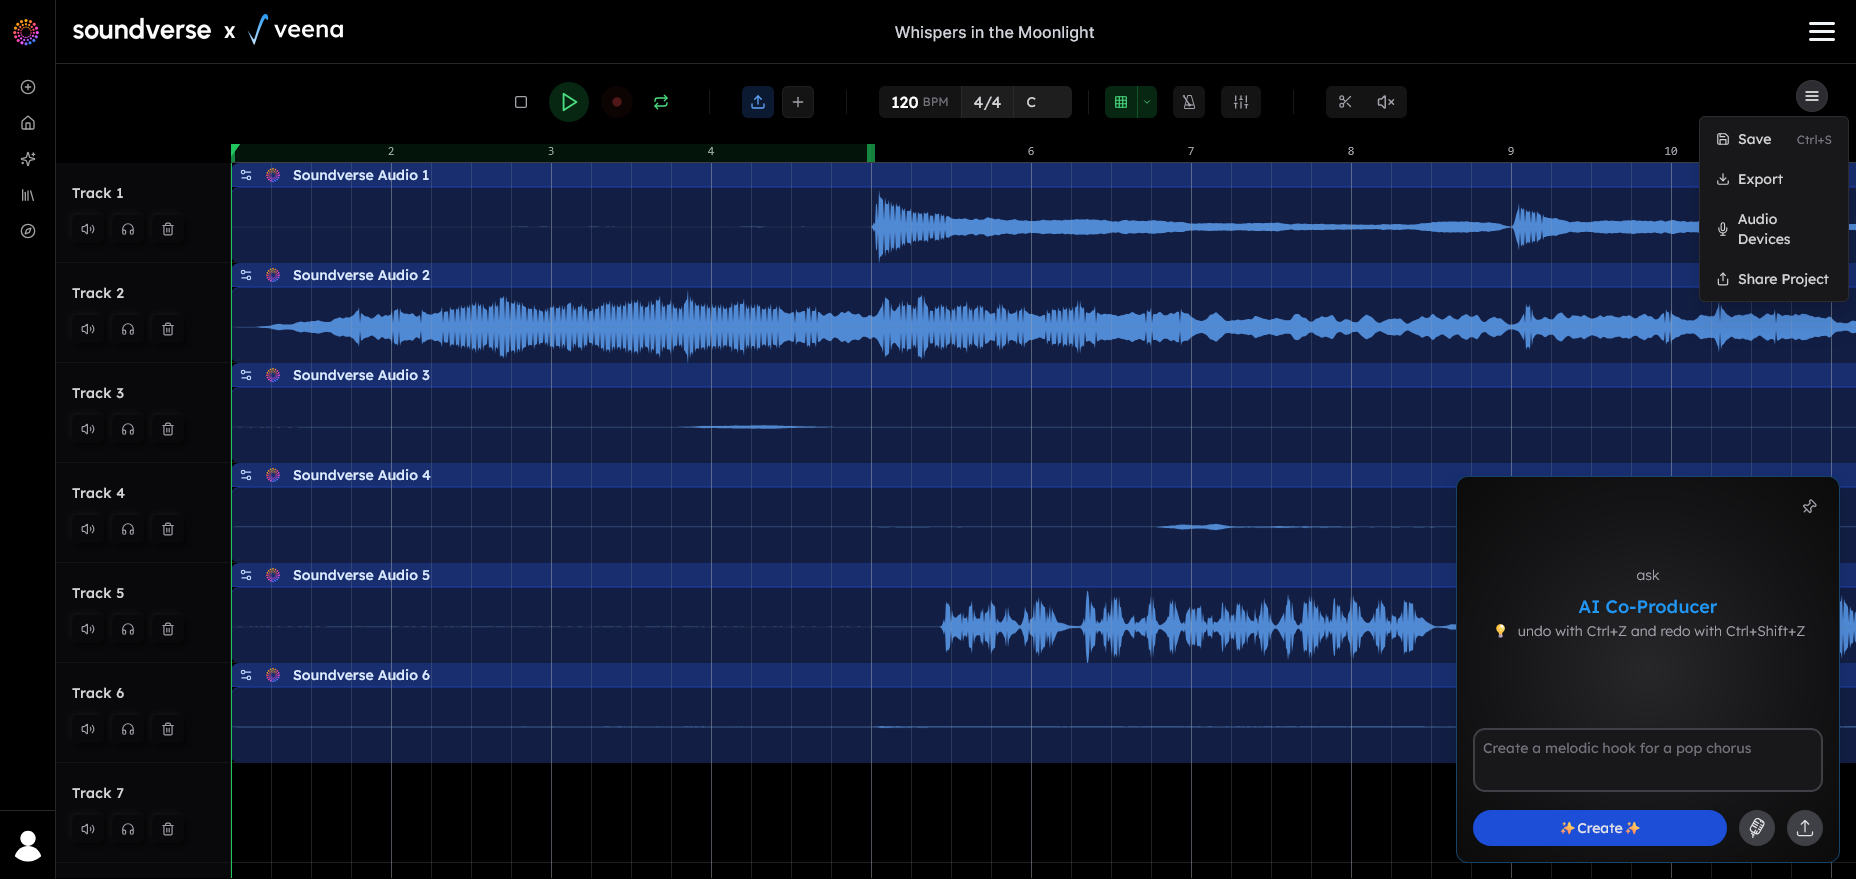This screenshot has height=879, width=1856.
Task: Solo Track 3 with its headphones icon
Action: pos(128,429)
